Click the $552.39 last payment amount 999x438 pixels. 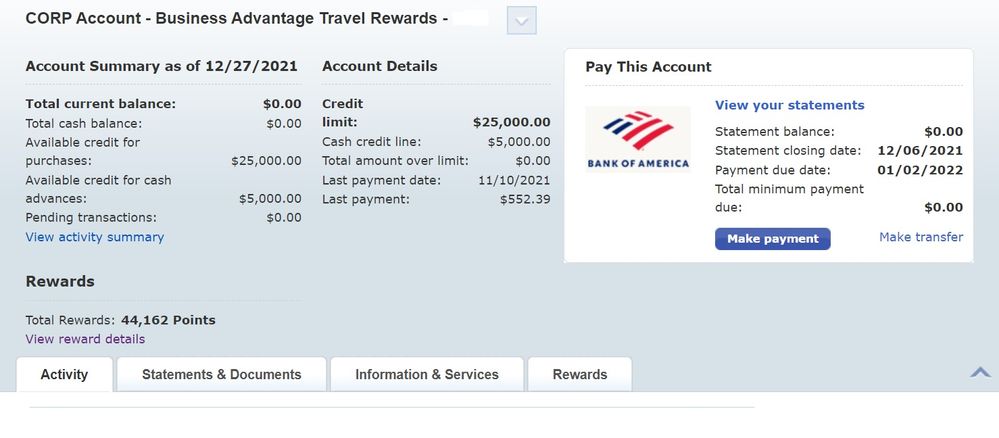525,199
